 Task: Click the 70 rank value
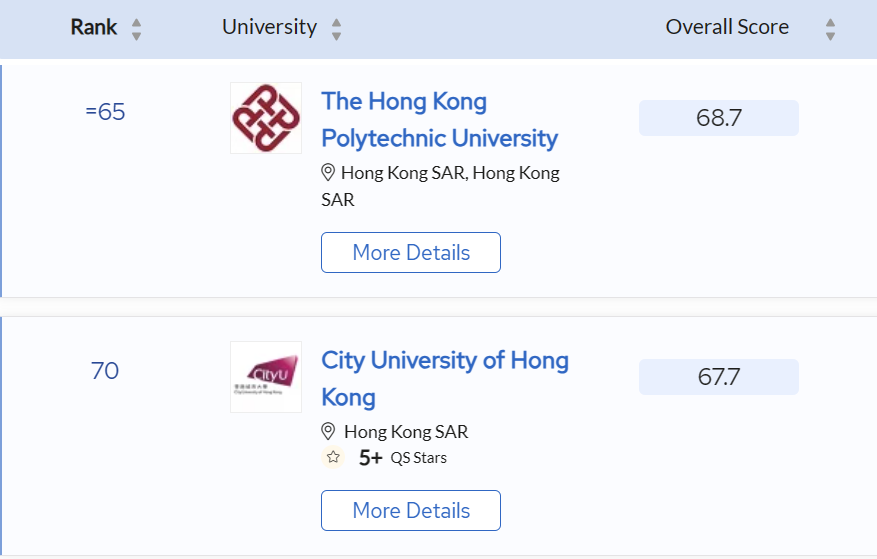[105, 370]
